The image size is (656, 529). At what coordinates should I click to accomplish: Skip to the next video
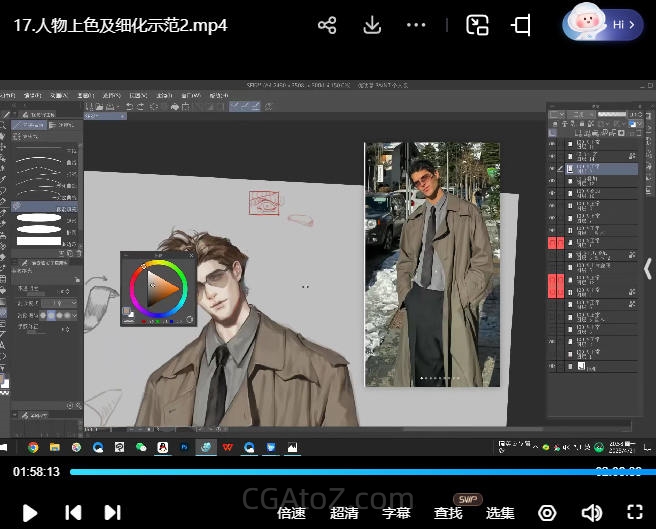(x=112, y=512)
